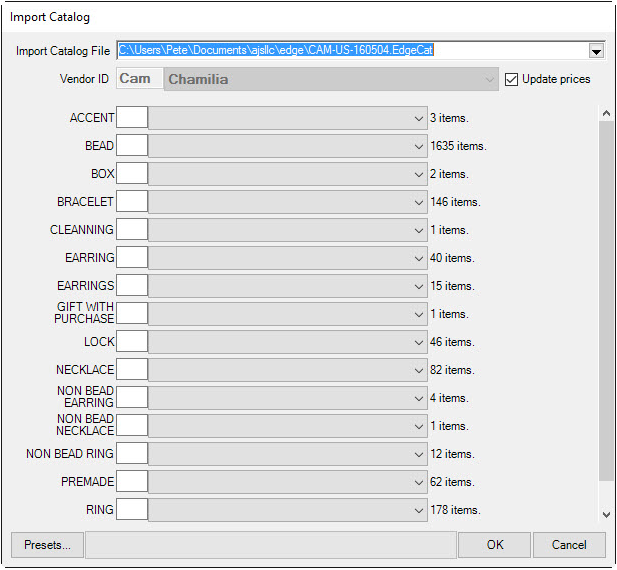Click the scroll up arrow of list
Viewport: 617px width, 570px height.
point(605,113)
